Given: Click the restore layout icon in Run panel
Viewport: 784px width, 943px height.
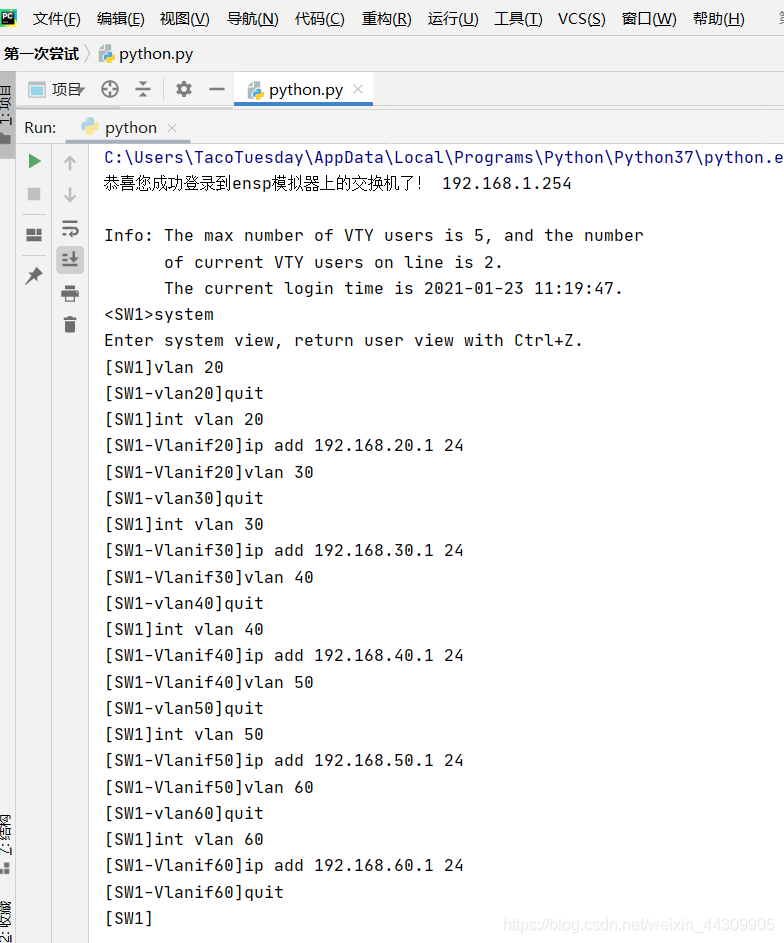Looking at the screenshot, I should coord(34,235).
